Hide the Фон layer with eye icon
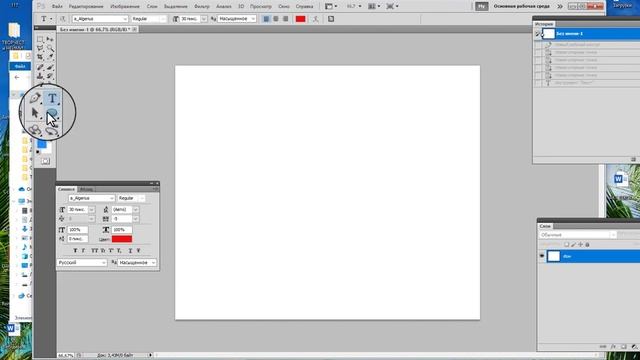 [x=542, y=256]
